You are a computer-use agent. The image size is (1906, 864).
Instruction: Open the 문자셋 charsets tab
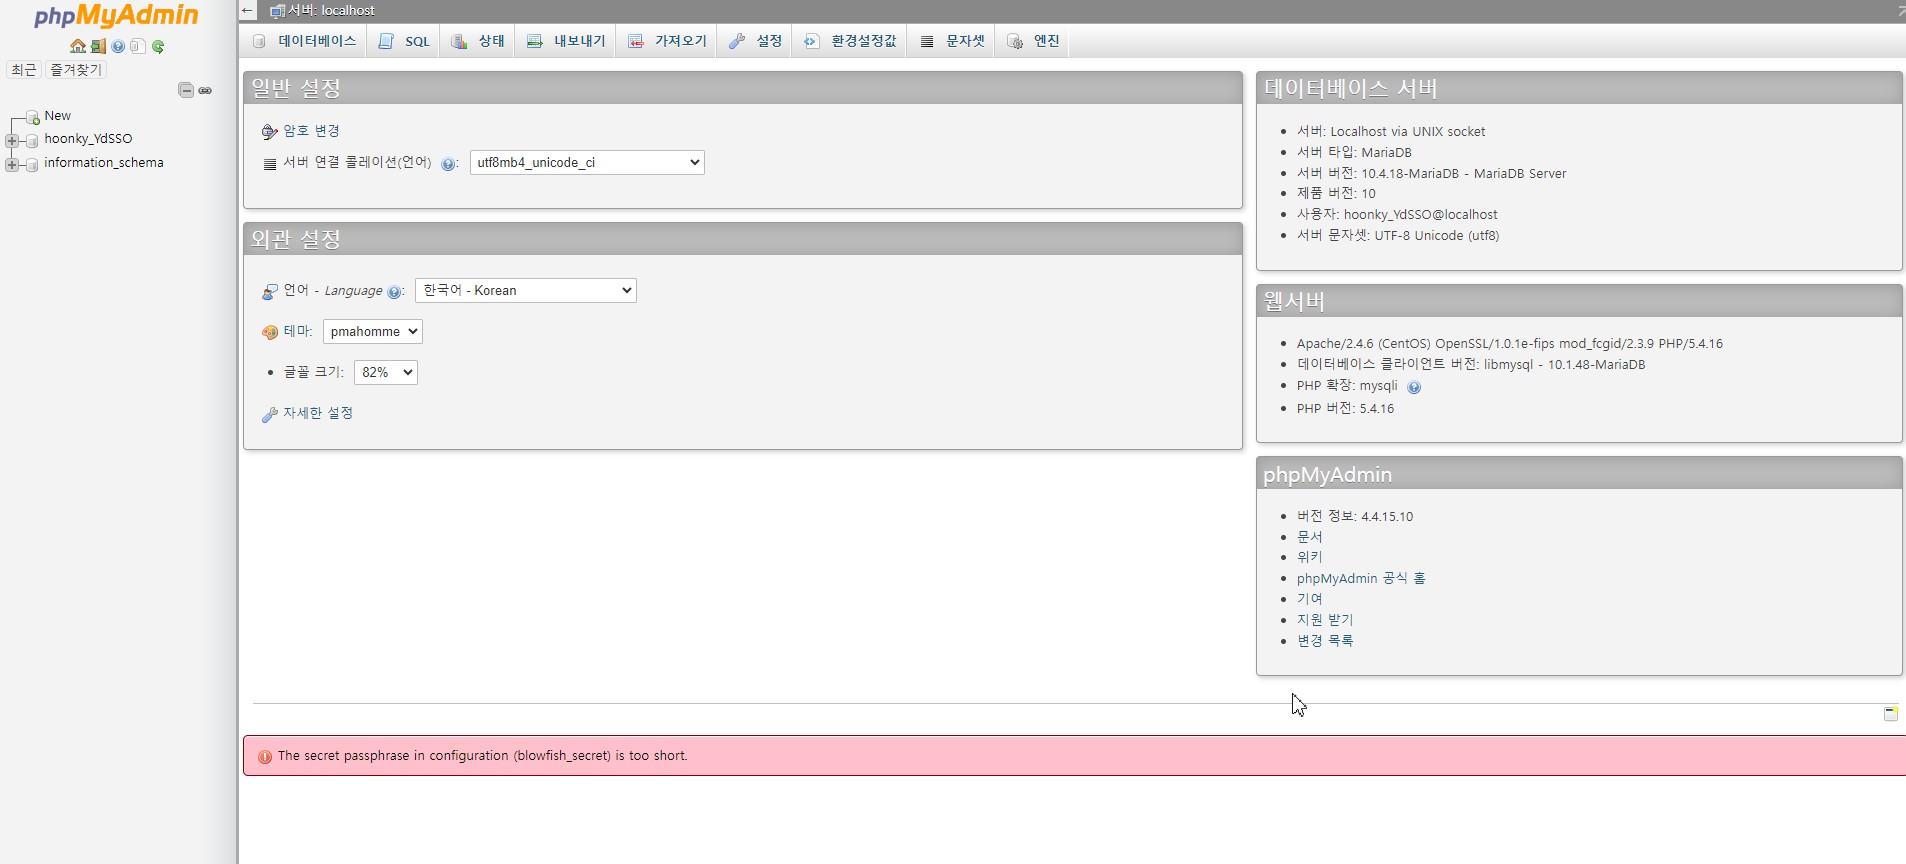(952, 41)
